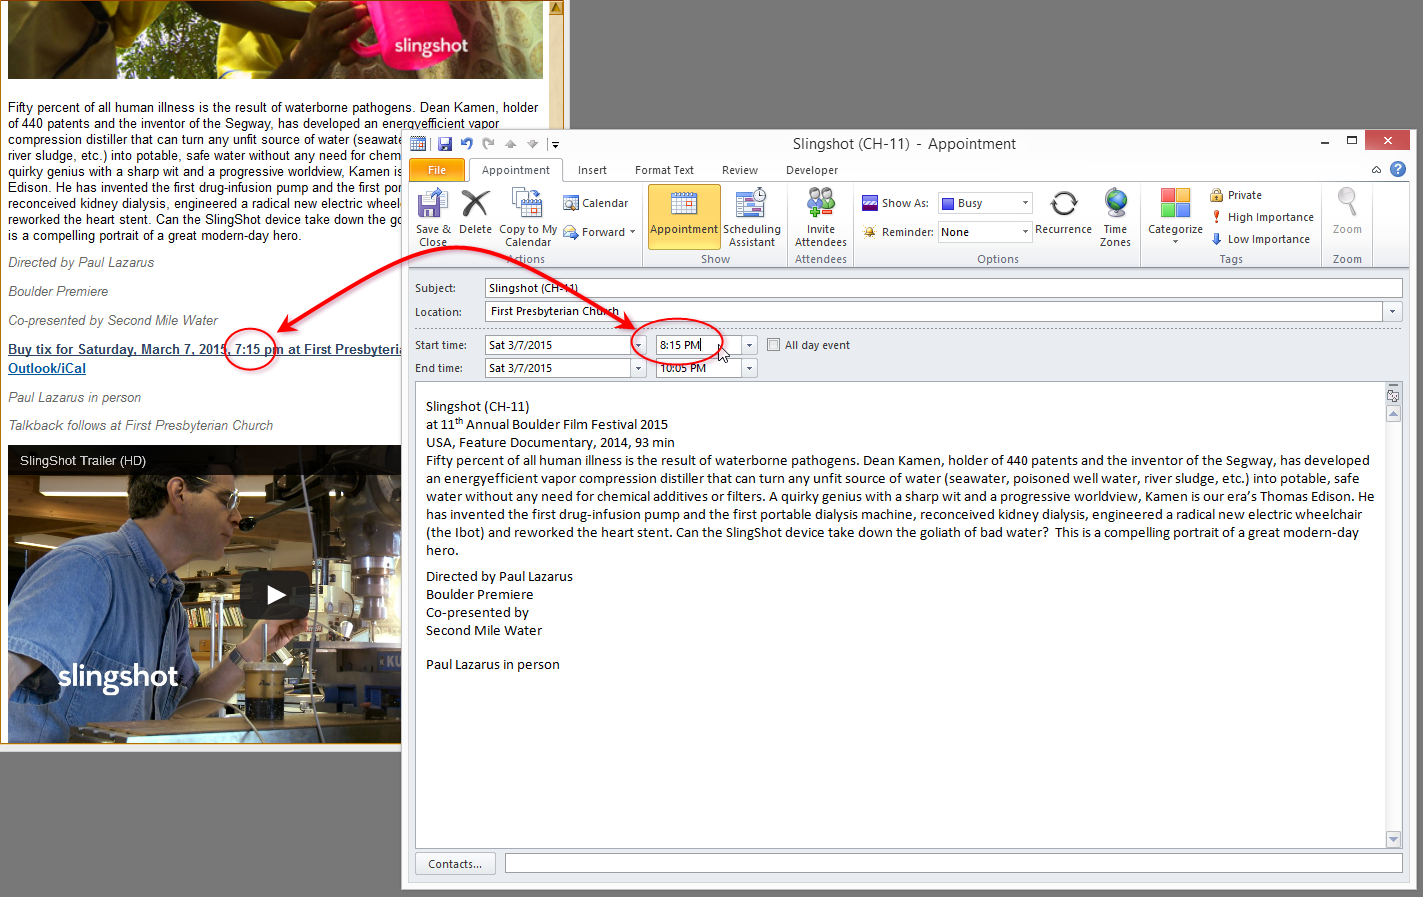Click 'Talkback follows at First Presbyterian Church' text
1423x897 pixels.
(x=141, y=425)
